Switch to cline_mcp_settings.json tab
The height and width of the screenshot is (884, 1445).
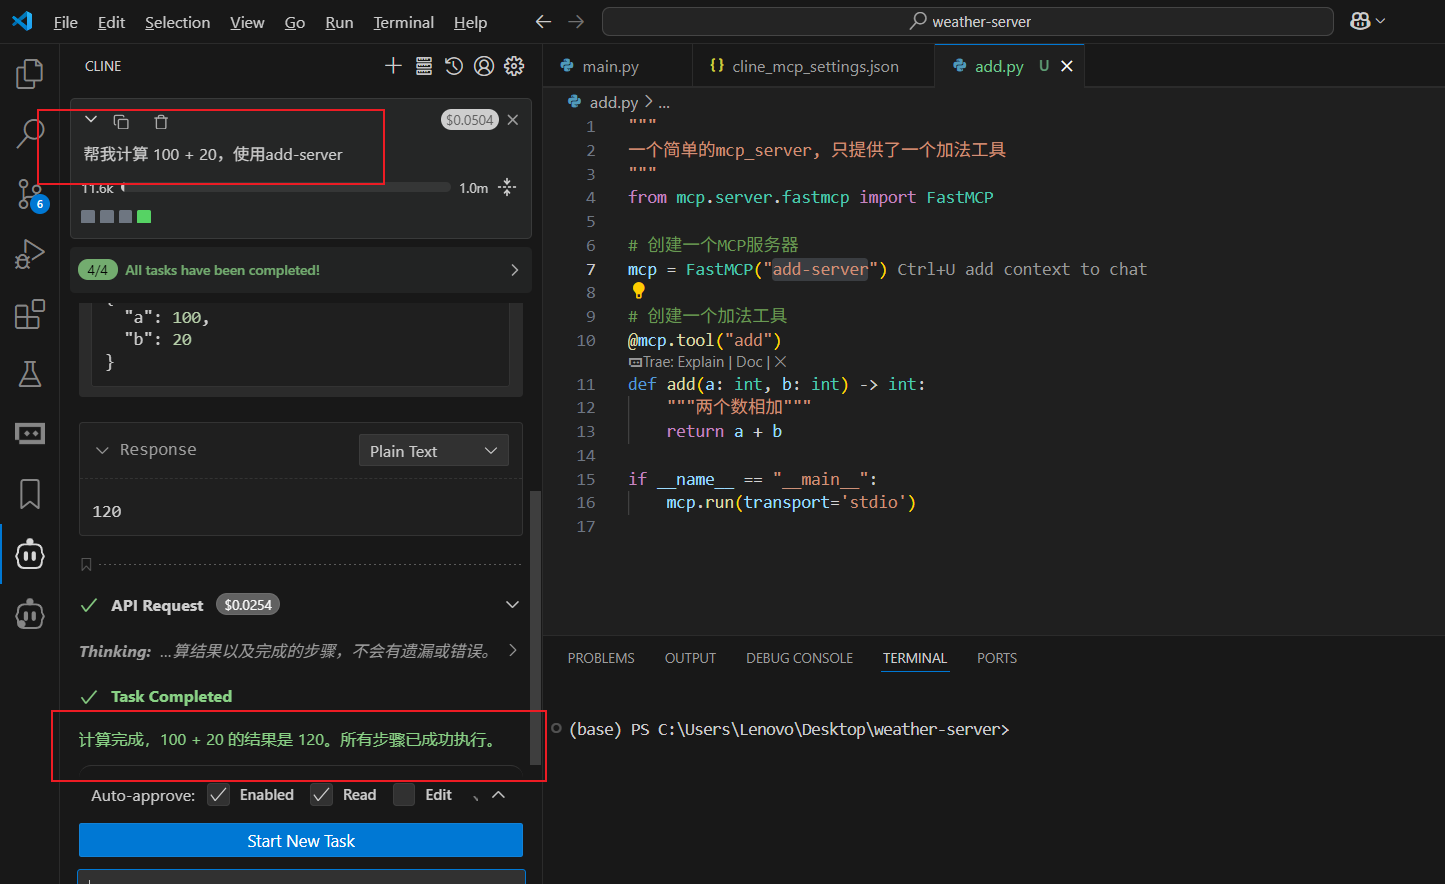click(x=814, y=66)
